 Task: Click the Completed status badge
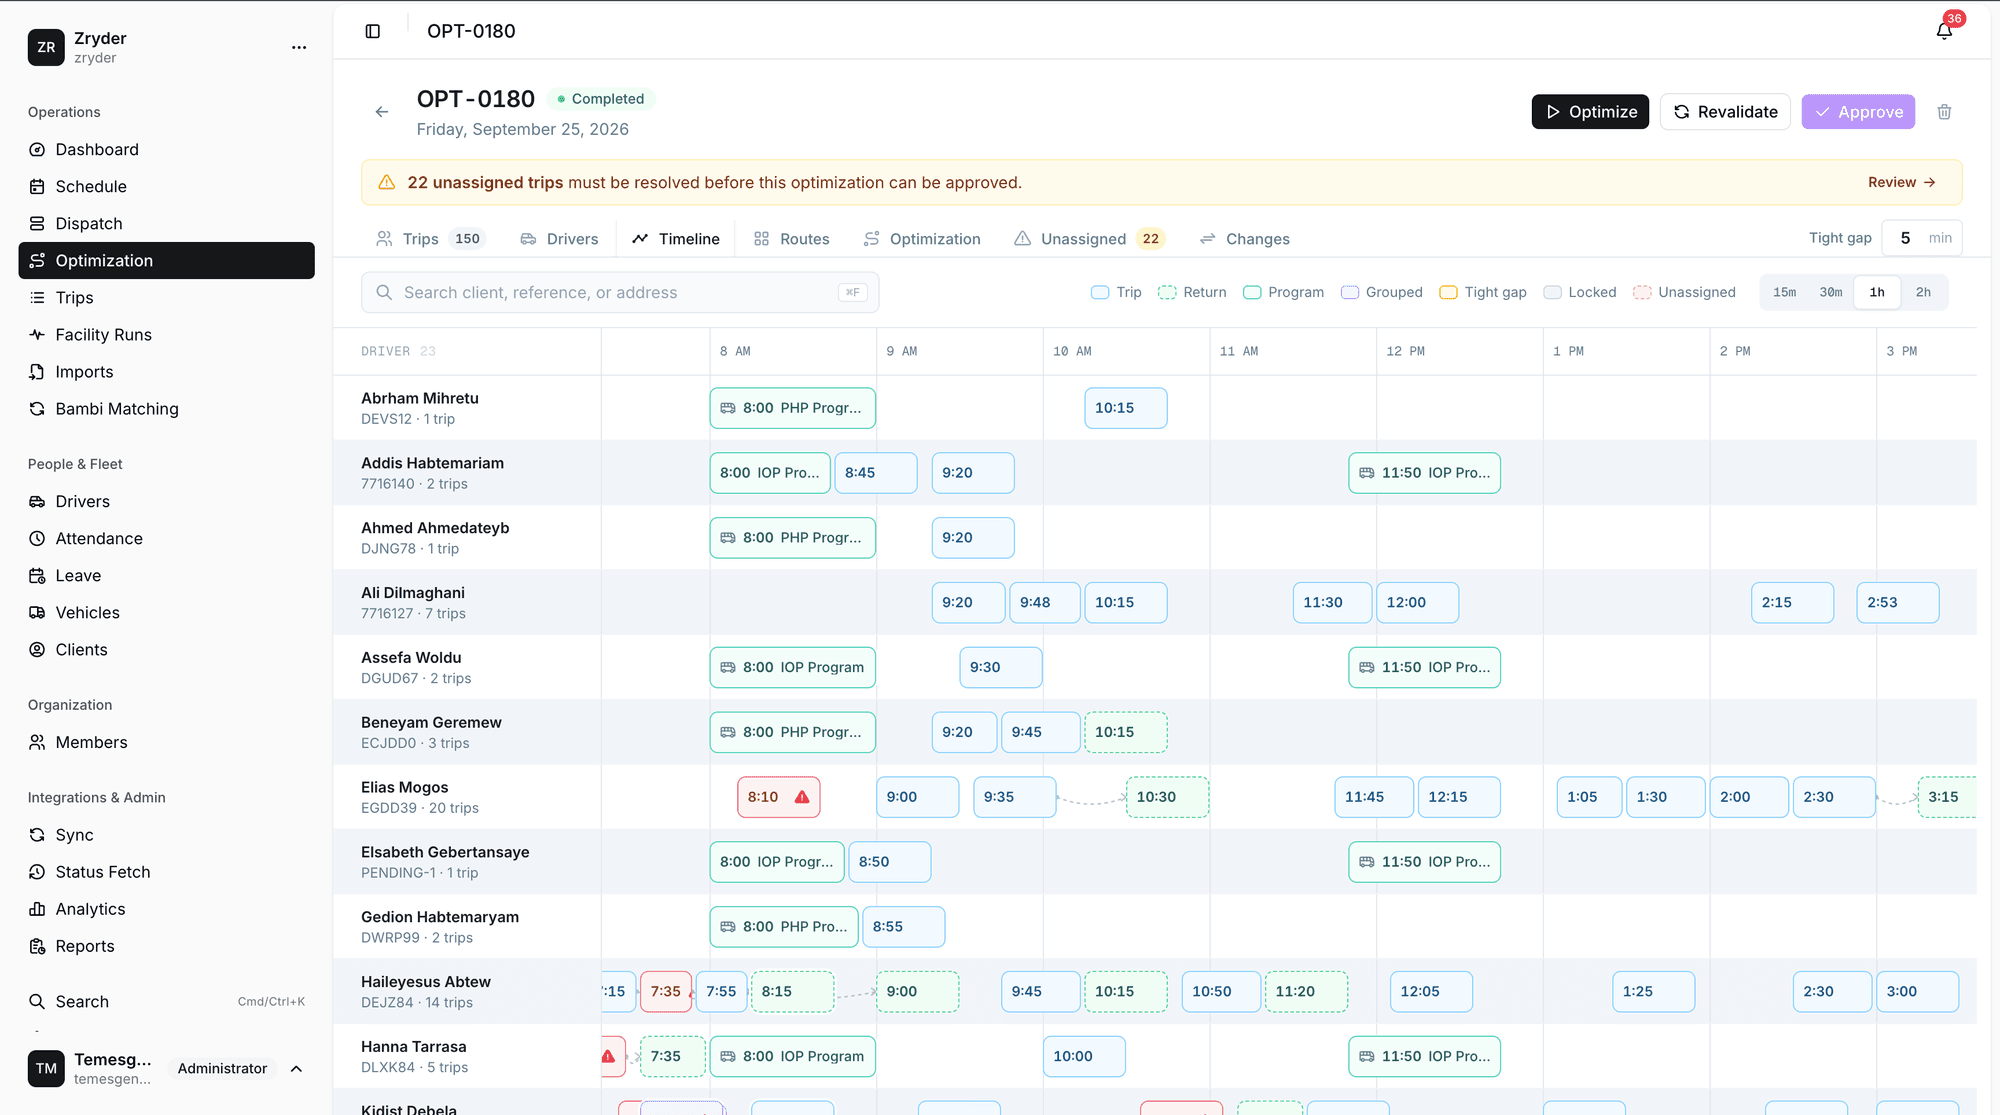tap(601, 99)
